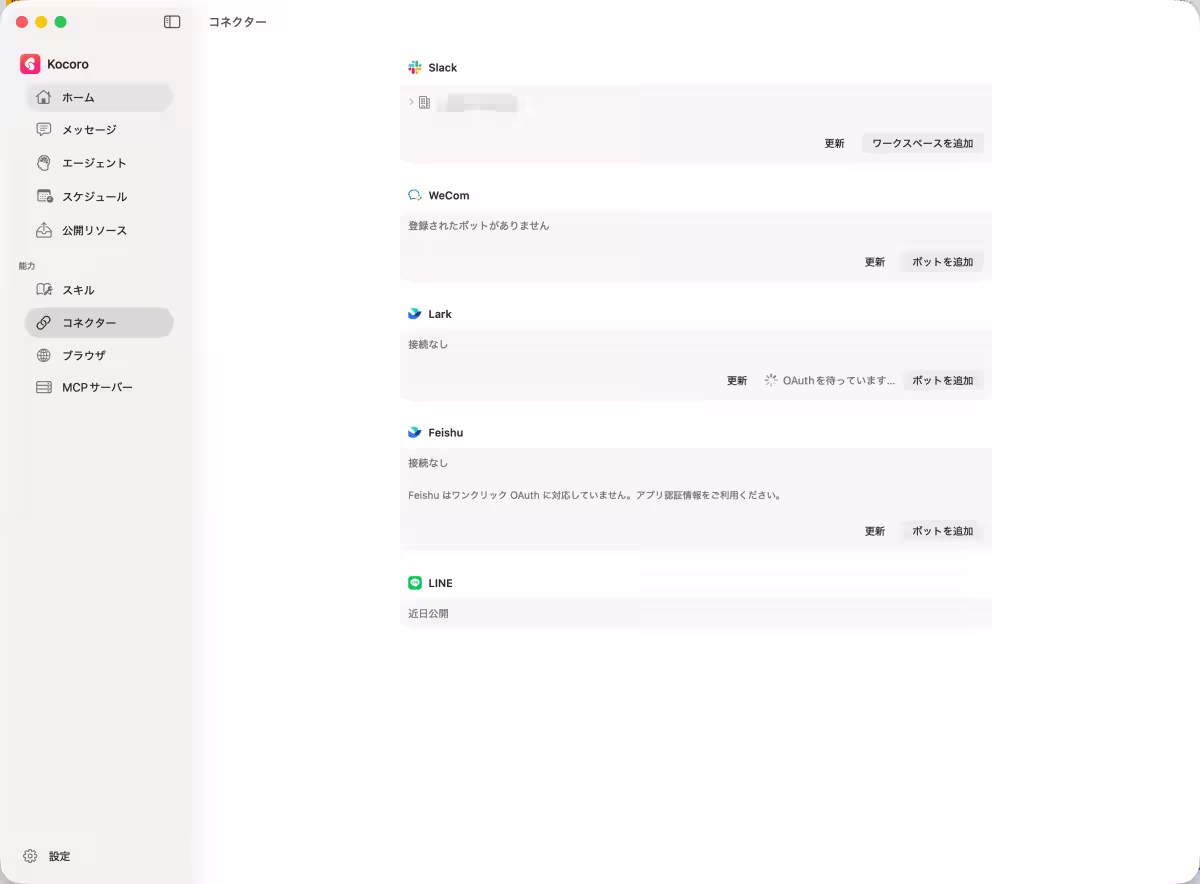Click the コネクター page title
Viewport: 1200px width, 884px height.
238,21
